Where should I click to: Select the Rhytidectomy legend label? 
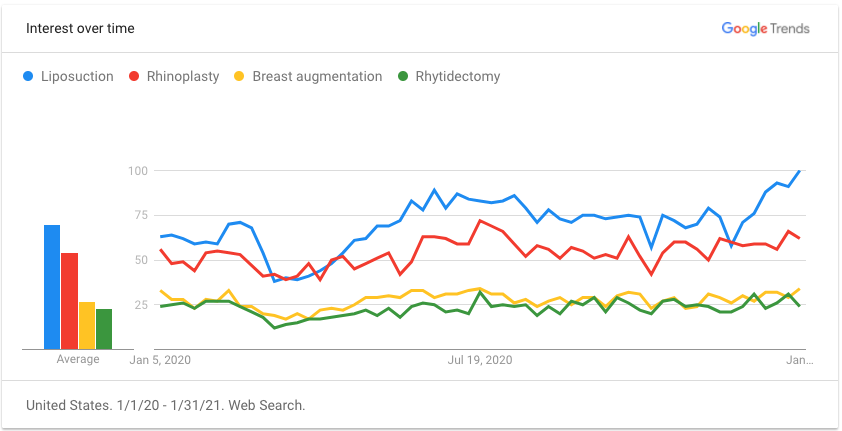[459, 76]
